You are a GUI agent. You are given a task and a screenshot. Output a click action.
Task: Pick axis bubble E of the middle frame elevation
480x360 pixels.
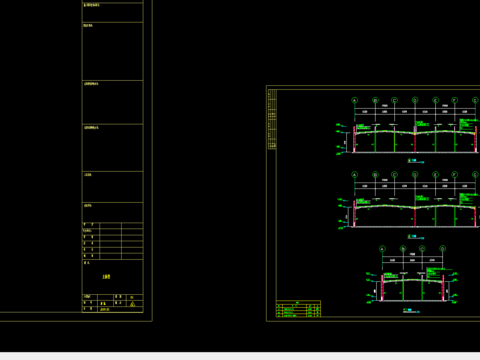coord(435,175)
